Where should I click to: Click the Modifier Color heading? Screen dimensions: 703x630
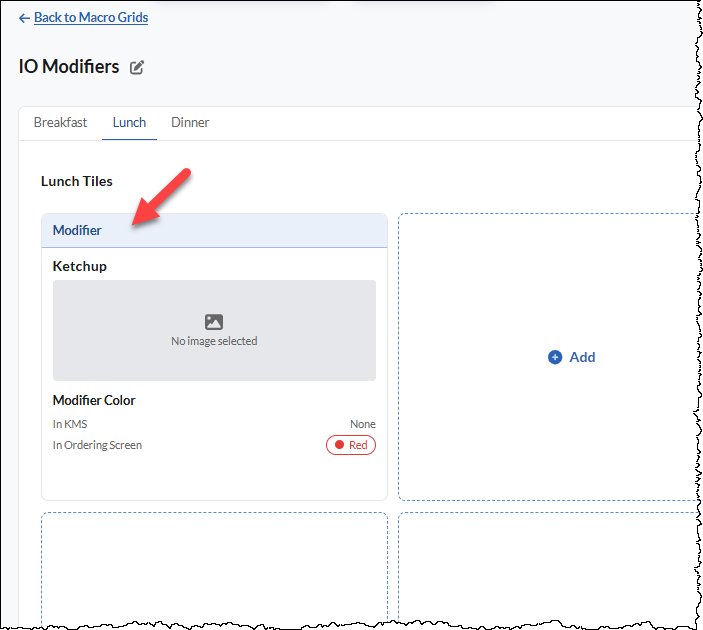[x=94, y=400]
